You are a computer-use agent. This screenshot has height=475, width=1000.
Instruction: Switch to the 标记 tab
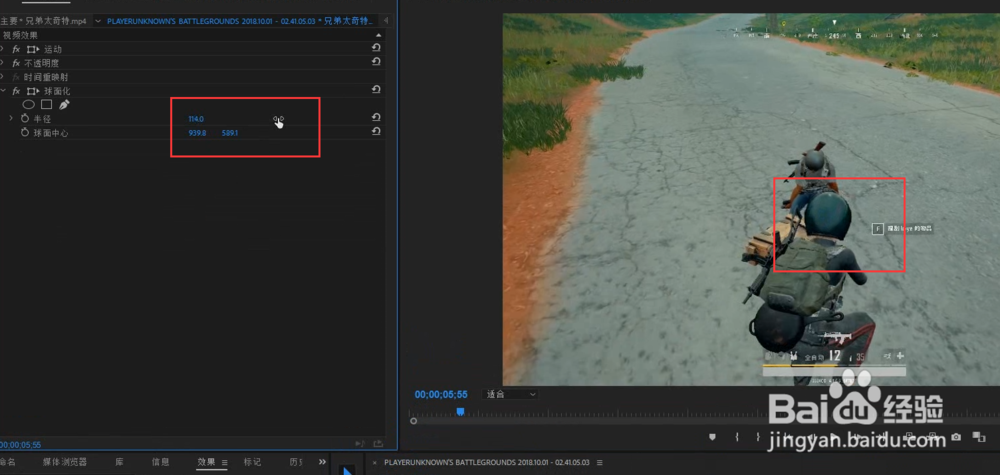point(253,462)
